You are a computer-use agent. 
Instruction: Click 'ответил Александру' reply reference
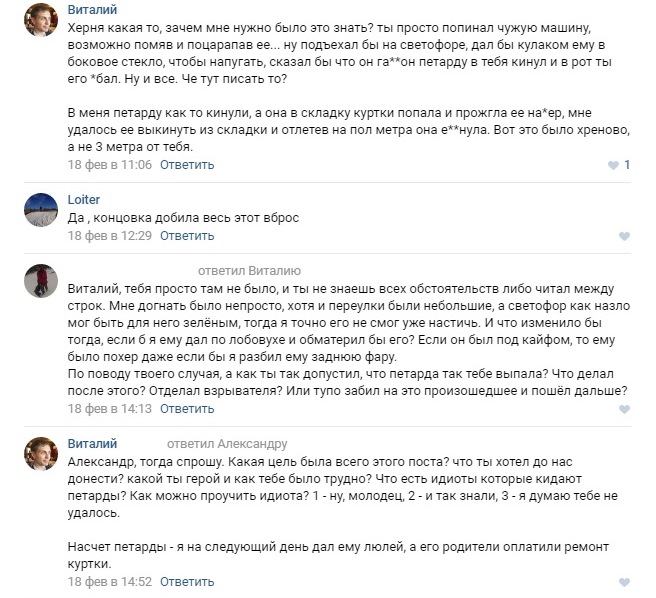click(227, 444)
